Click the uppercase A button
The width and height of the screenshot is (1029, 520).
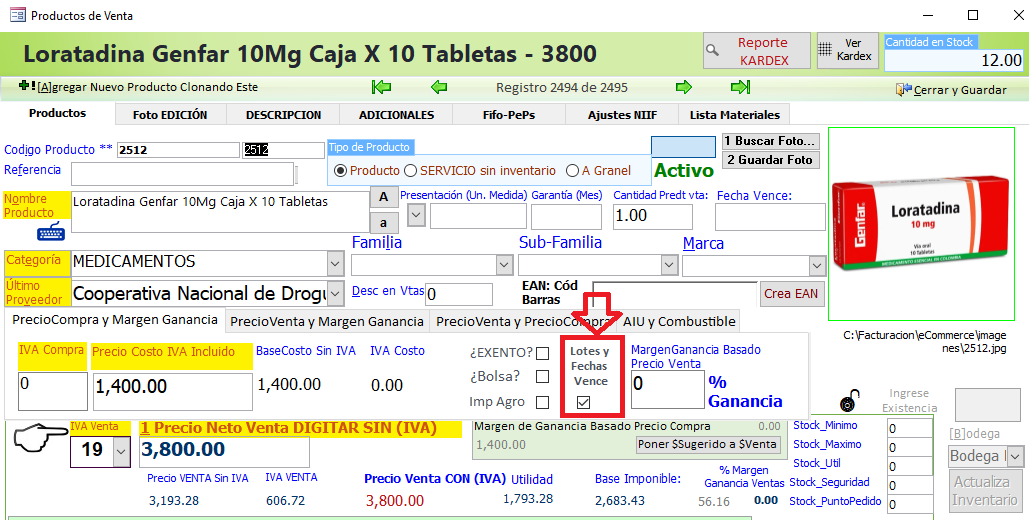point(383,197)
